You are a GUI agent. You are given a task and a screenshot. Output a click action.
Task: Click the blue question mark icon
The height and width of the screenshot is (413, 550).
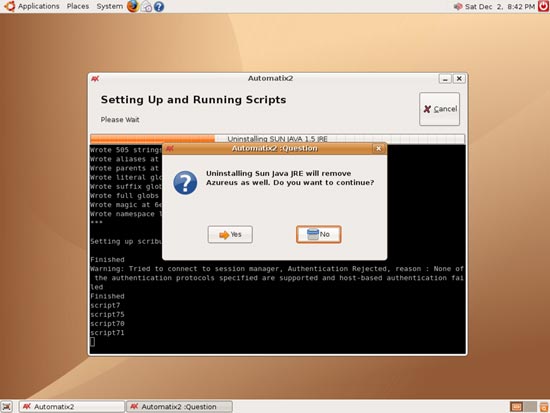(185, 183)
